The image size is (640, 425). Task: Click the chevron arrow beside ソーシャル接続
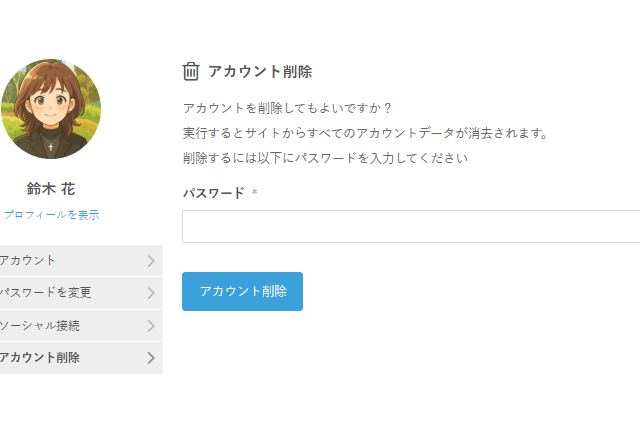point(151,326)
